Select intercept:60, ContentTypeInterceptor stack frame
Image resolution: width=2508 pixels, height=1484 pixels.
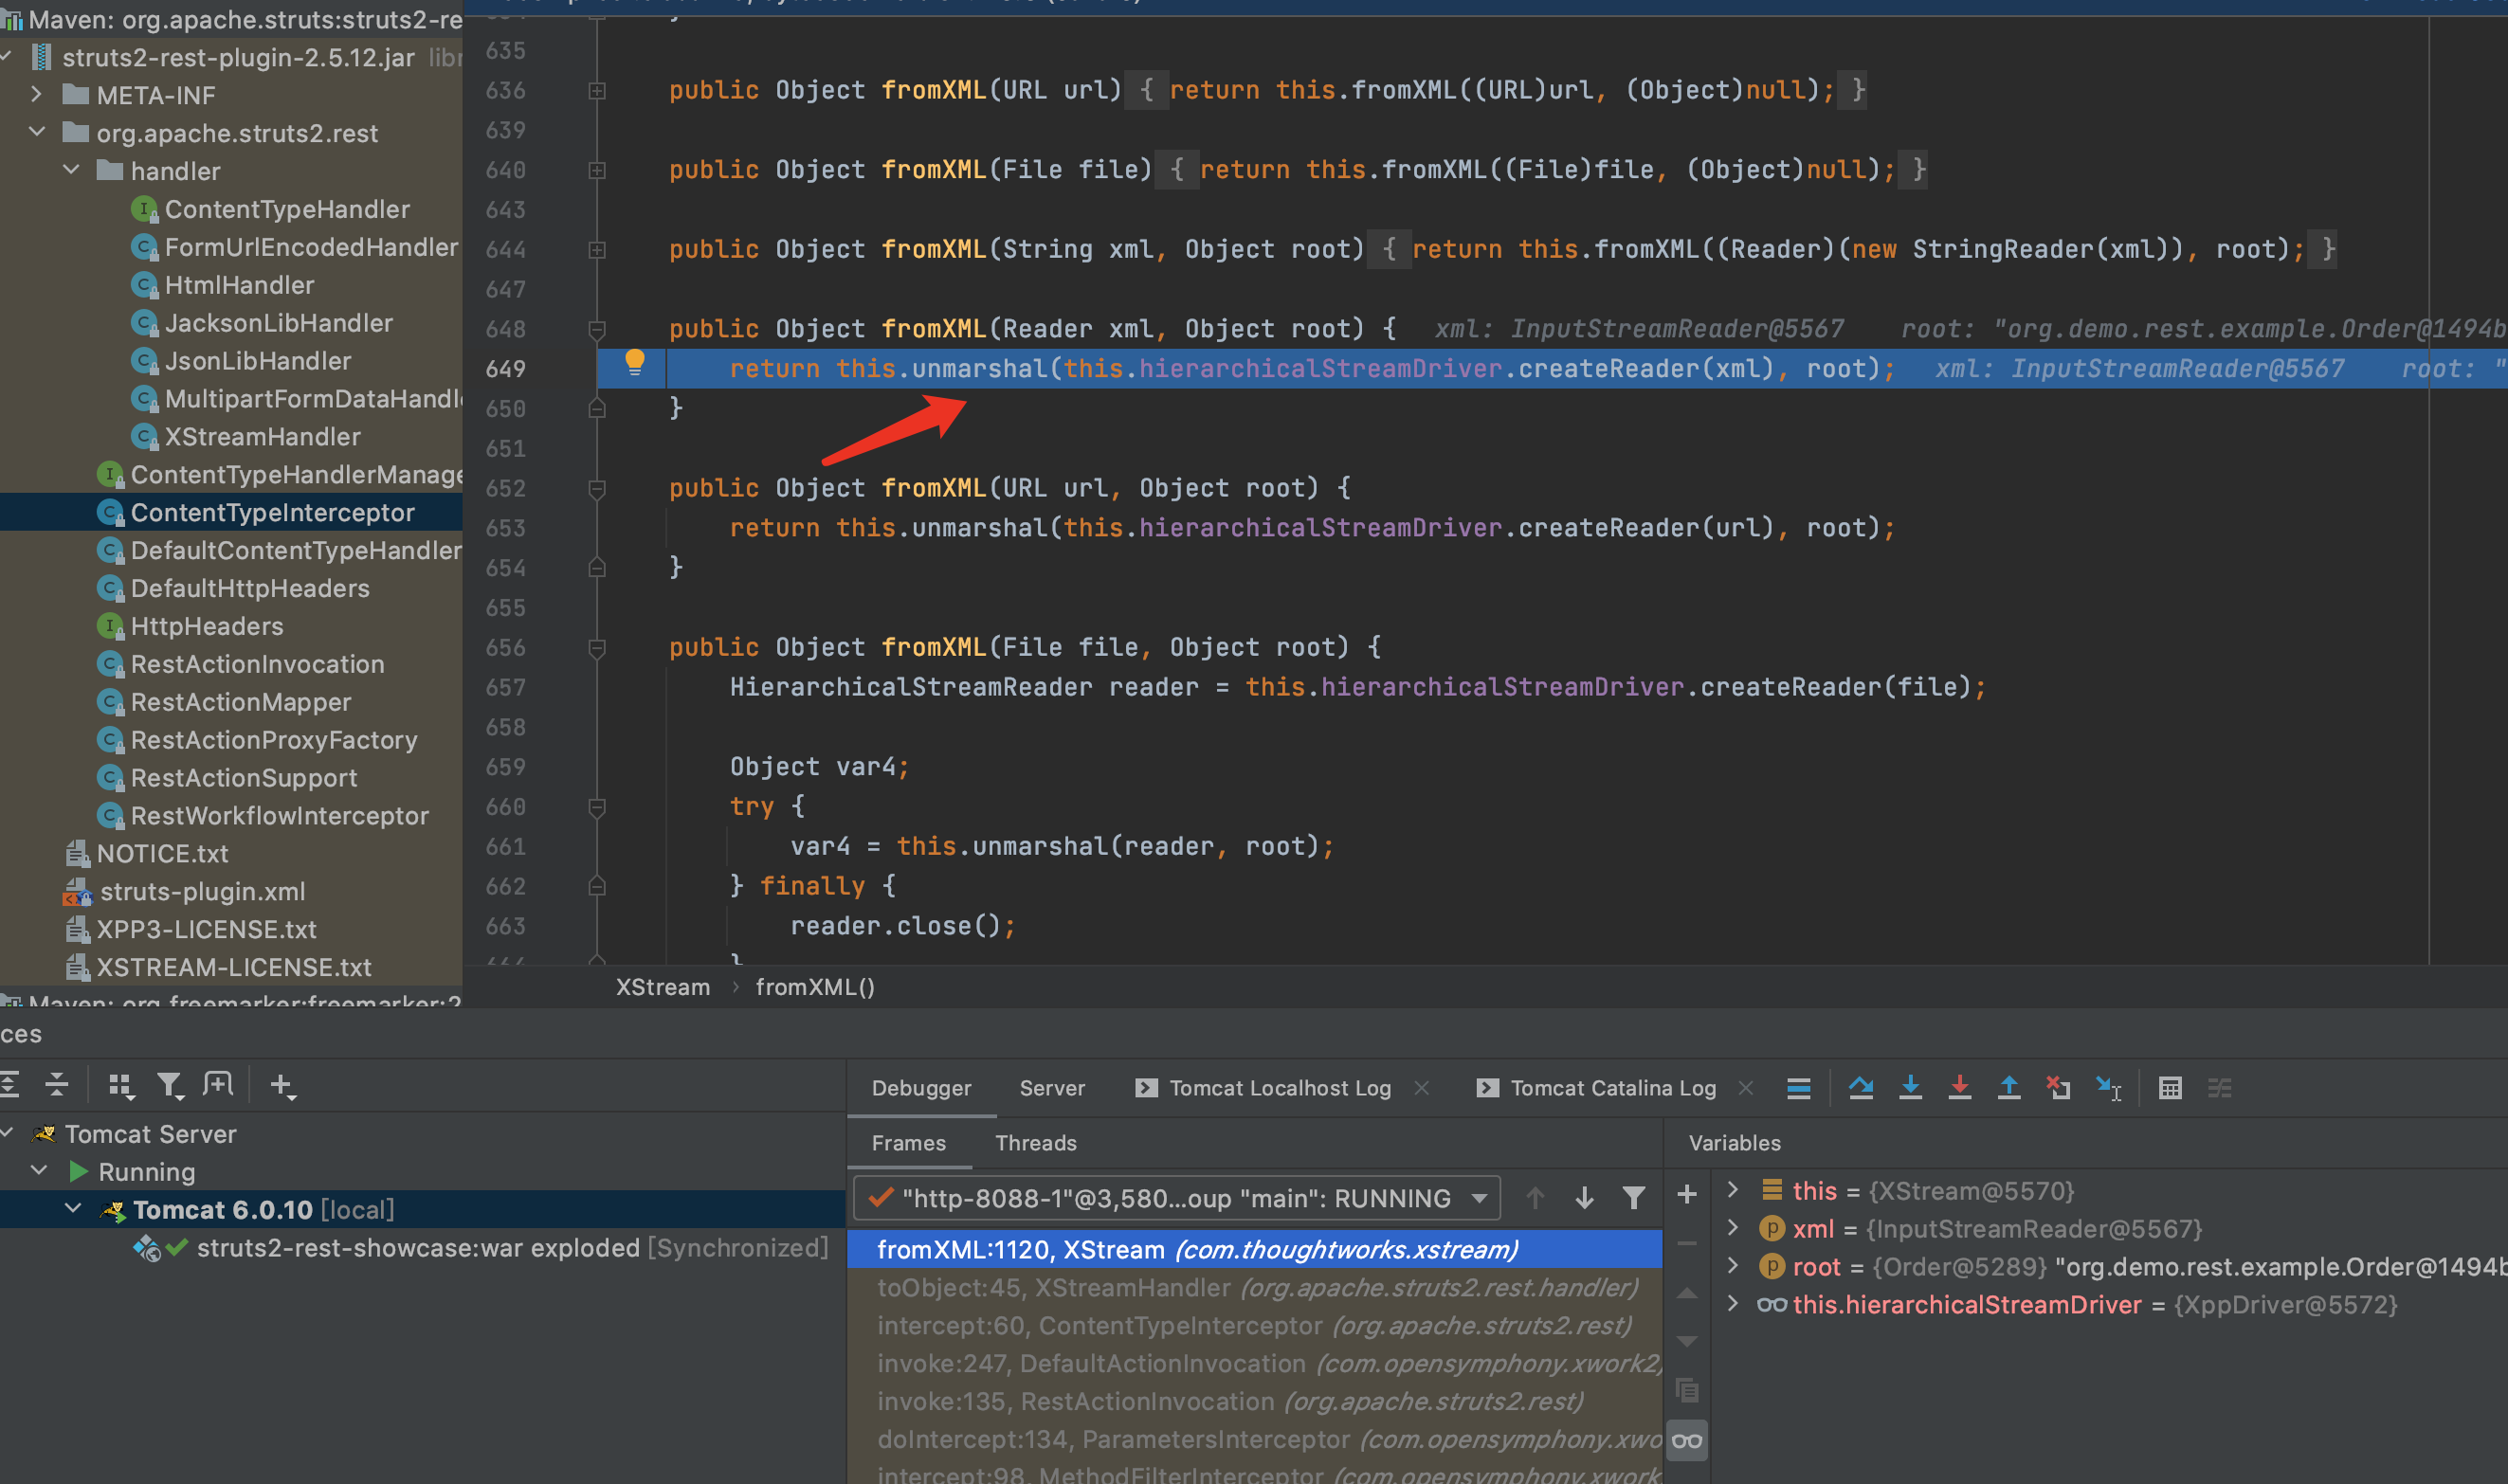pyautogui.click(x=1256, y=1326)
